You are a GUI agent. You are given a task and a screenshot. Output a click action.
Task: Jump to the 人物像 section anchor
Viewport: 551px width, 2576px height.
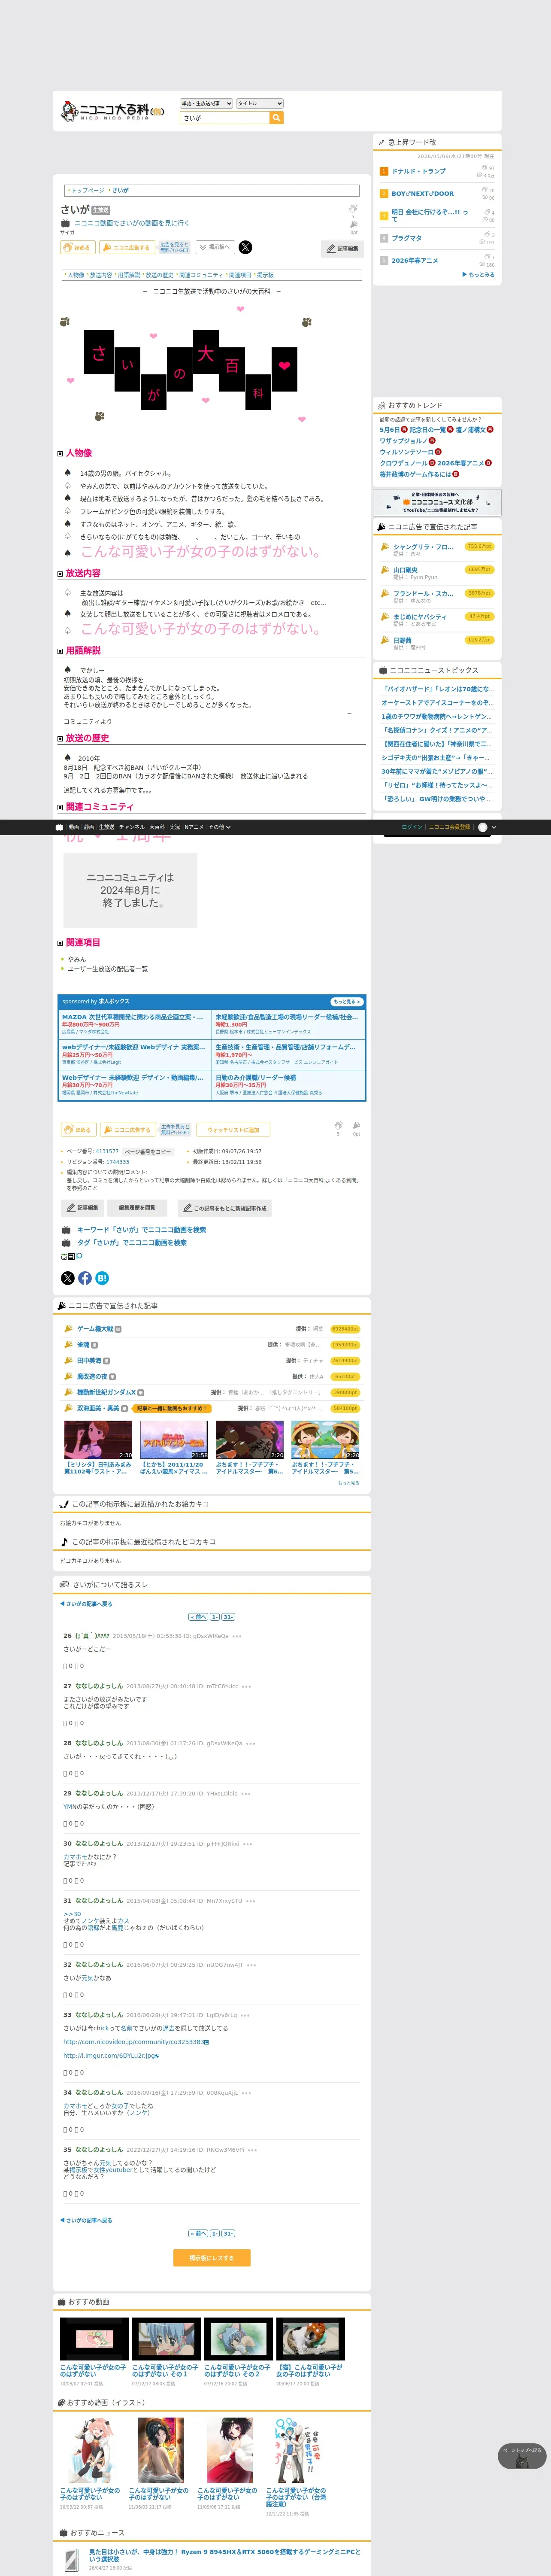pos(76,275)
